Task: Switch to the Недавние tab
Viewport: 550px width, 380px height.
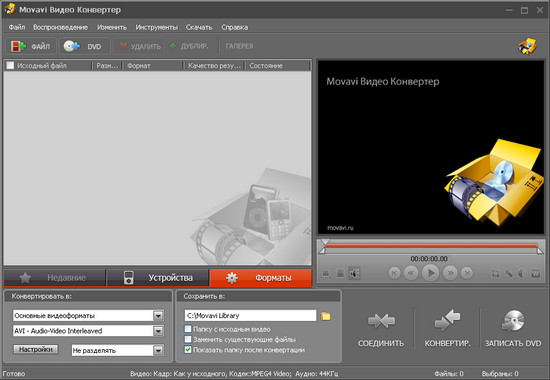Action: coord(54,278)
